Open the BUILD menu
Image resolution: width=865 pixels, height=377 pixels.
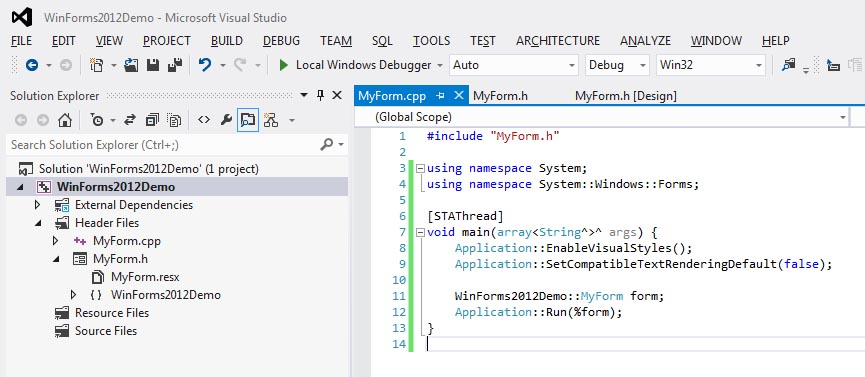point(227,41)
